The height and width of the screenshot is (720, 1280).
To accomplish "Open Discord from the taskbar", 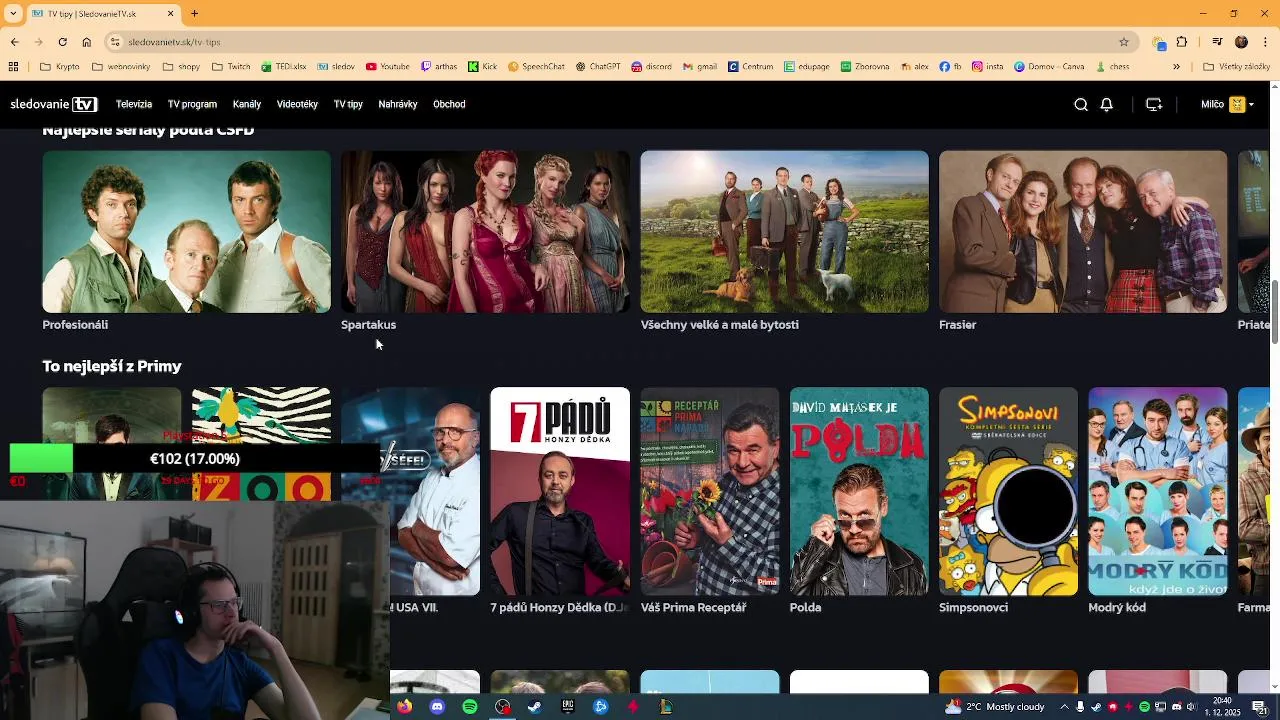I will [x=437, y=707].
